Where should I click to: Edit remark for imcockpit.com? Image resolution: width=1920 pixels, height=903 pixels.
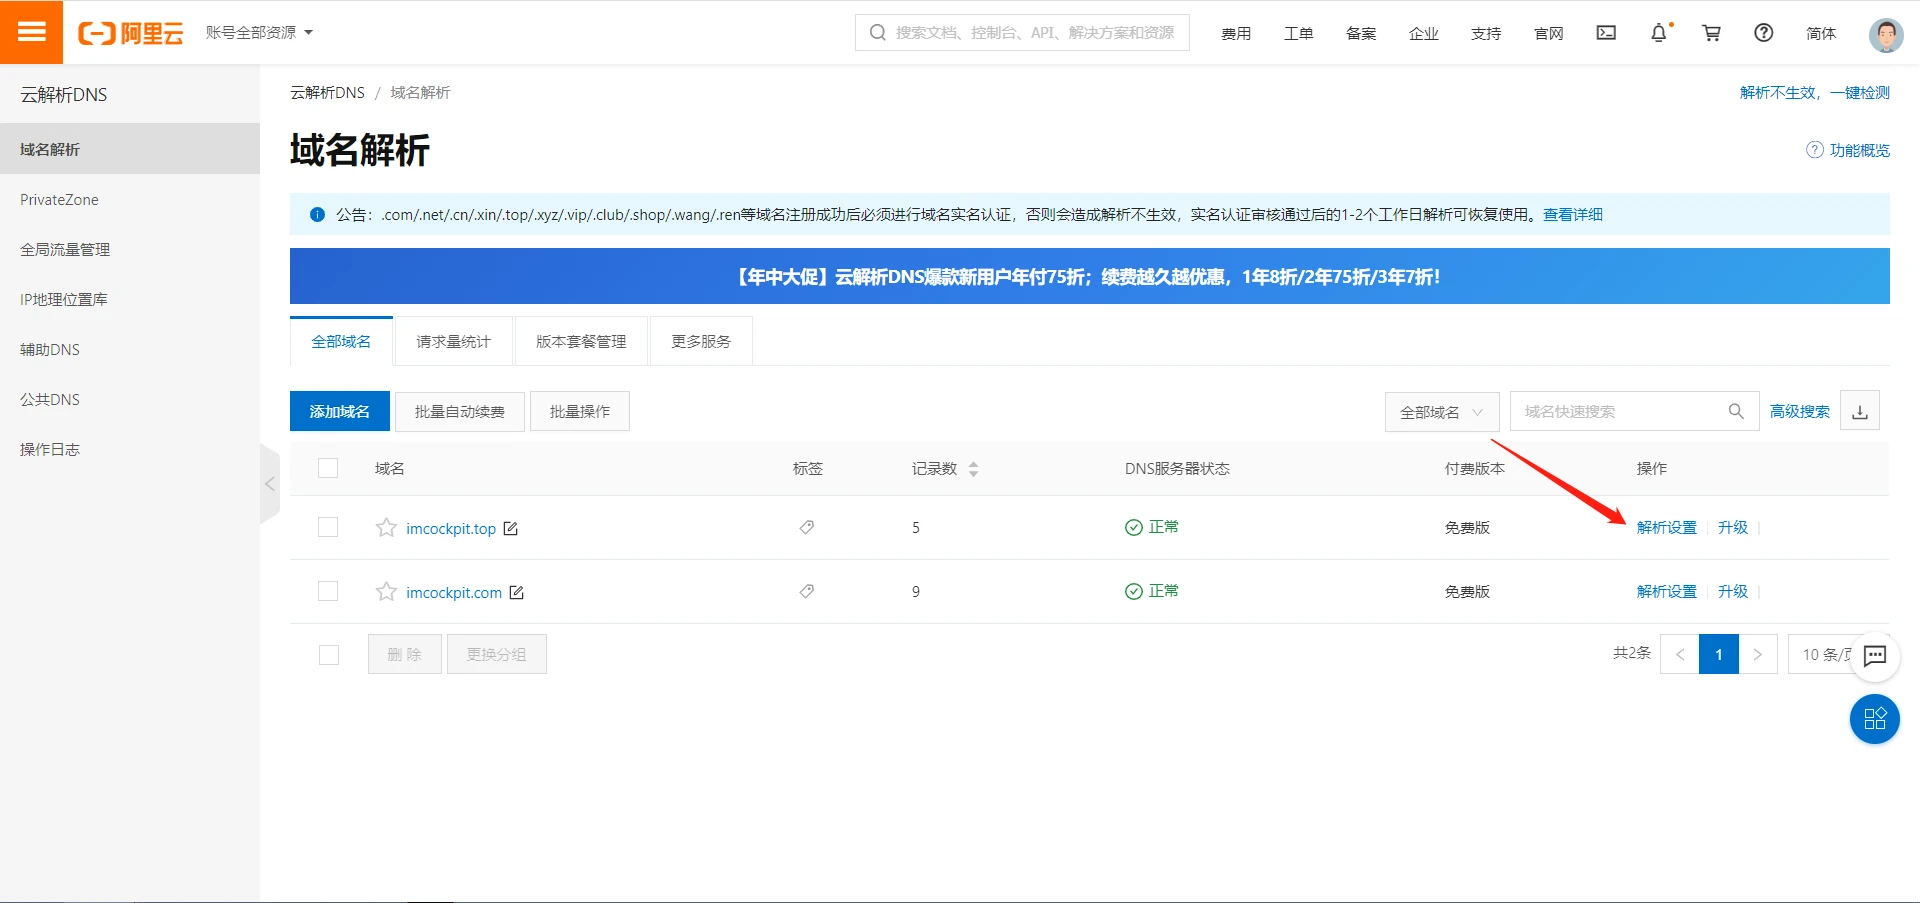[517, 592]
